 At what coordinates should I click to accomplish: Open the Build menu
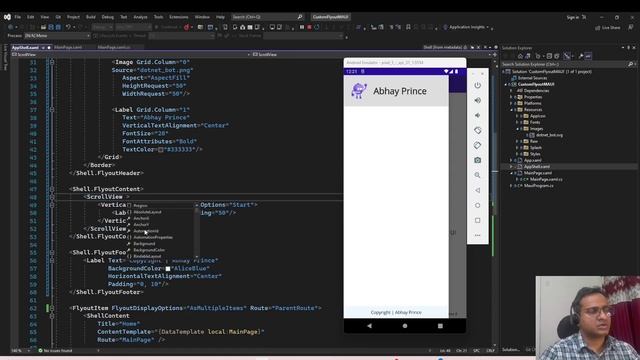91,17
